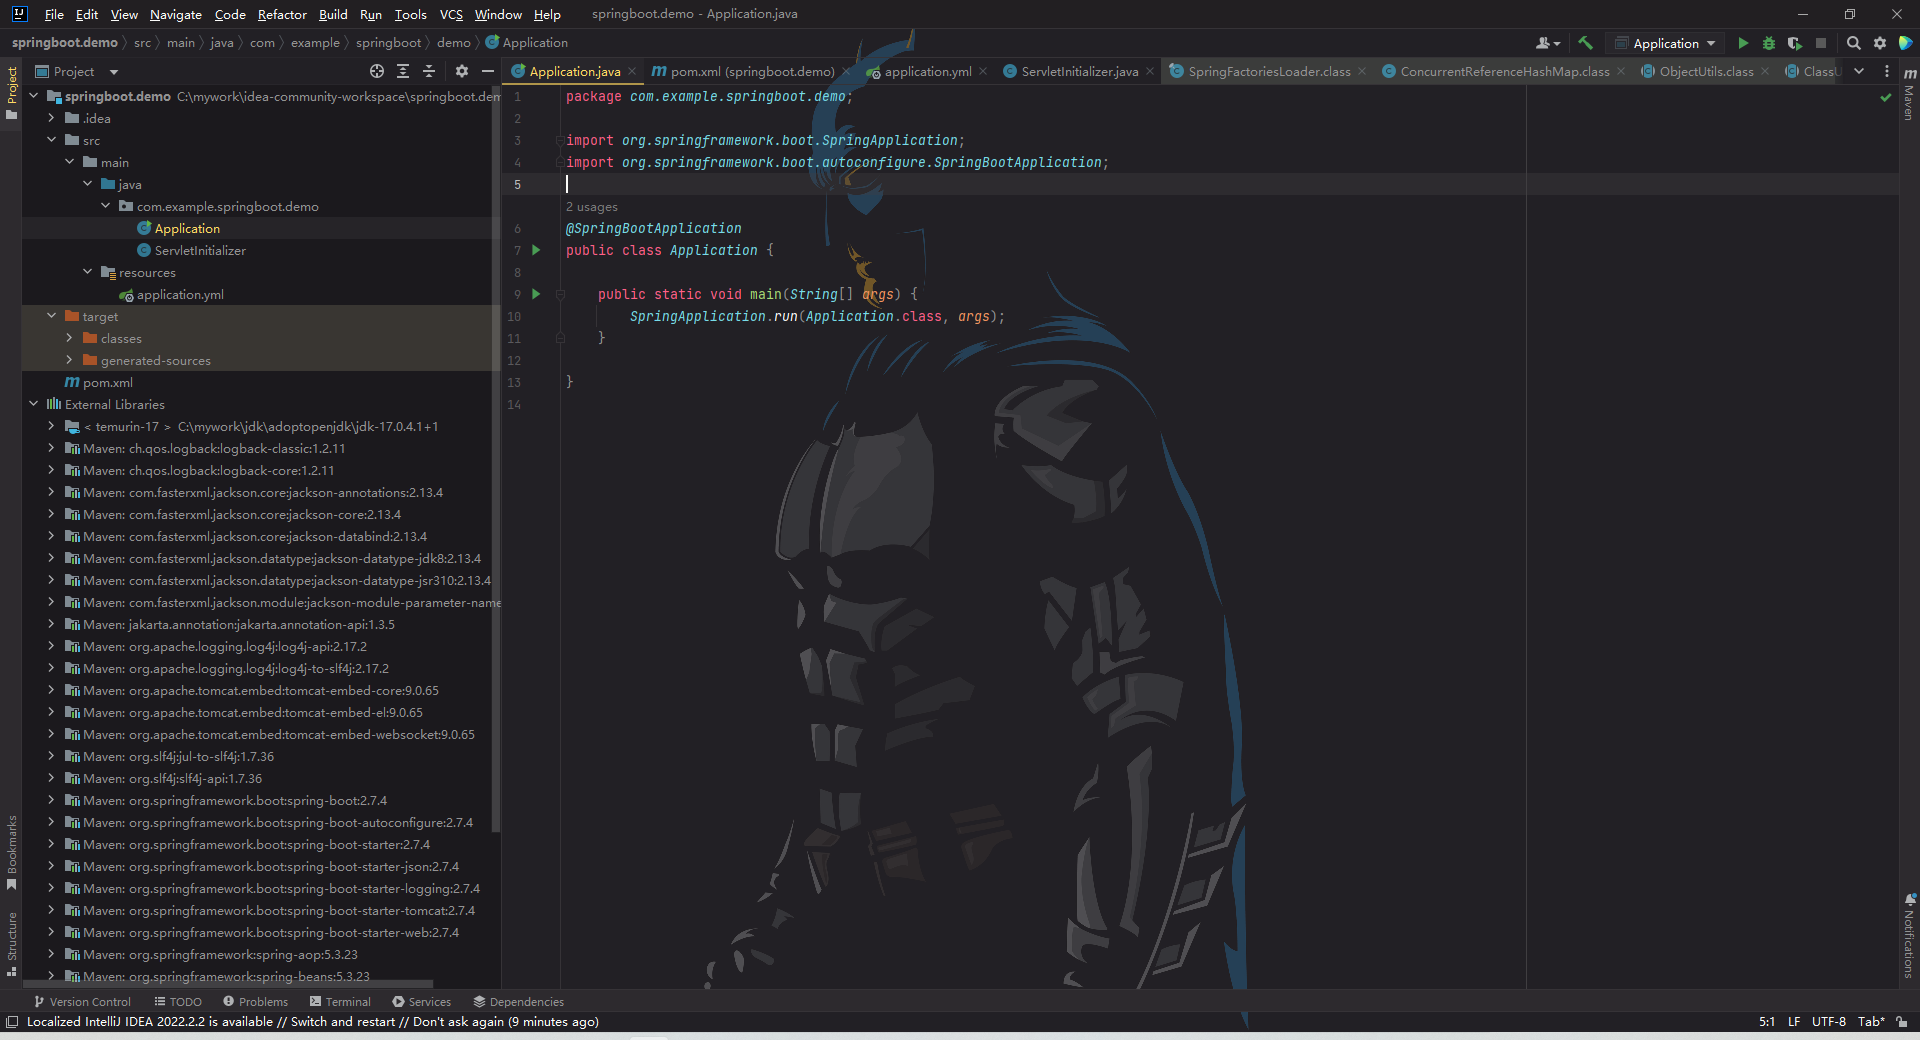This screenshot has width=1920, height=1040.
Task: Open the editor tabs three-dot menu
Action: tap(1887, 71)
